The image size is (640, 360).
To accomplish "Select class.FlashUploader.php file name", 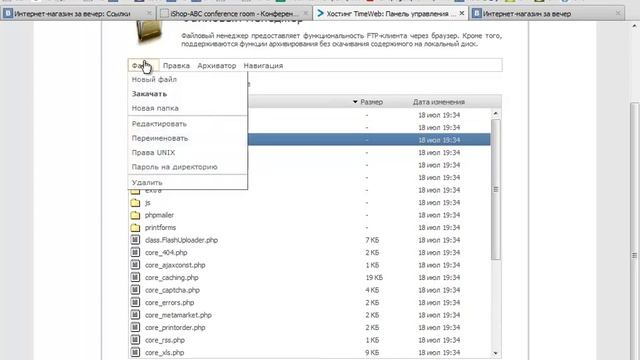I will (x=181, y=240).
